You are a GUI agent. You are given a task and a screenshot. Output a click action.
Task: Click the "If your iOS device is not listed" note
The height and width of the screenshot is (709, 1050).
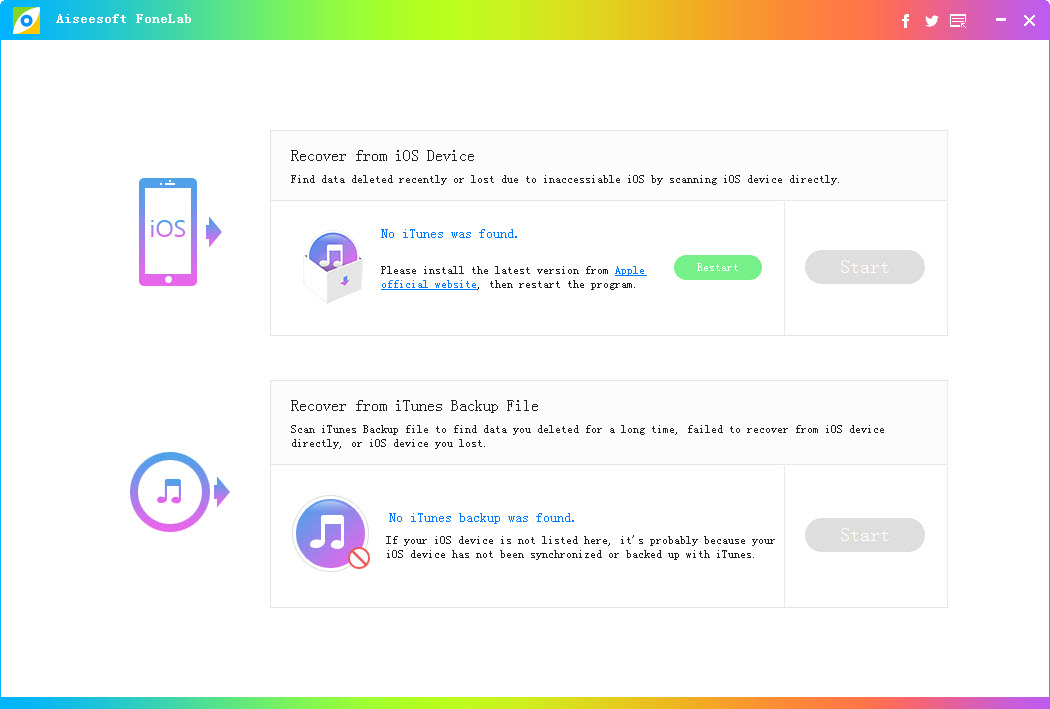(x=580, y=547)
